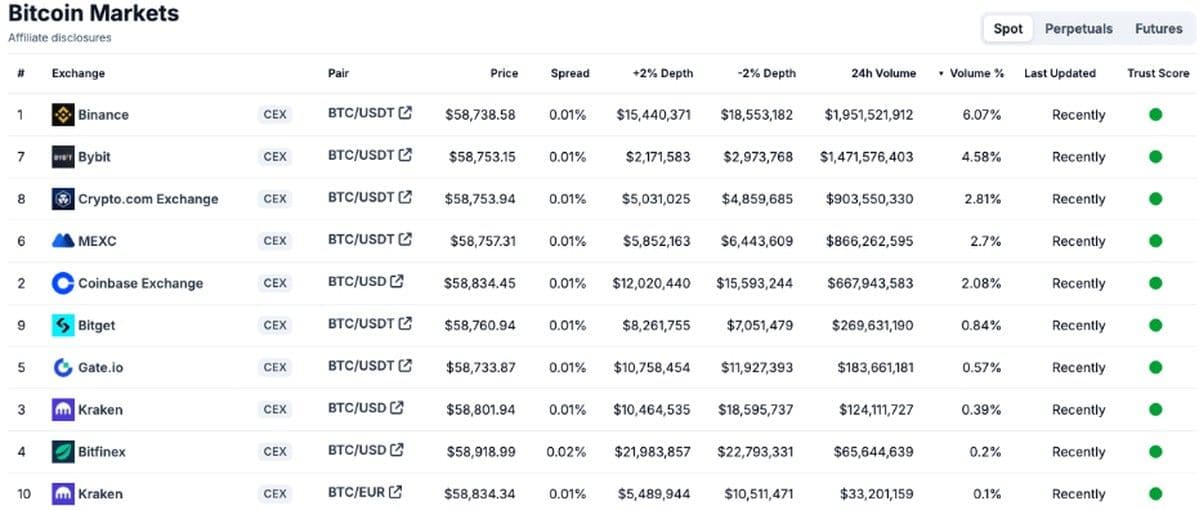Click the Bitget exchange logo
Screen dimensions: 1199x510
[x=63, y=325]
